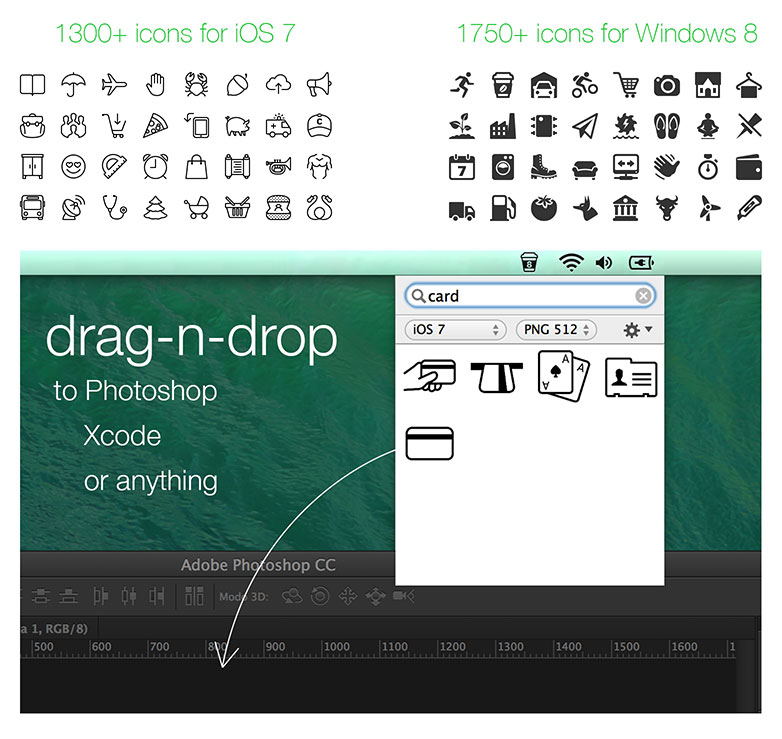Select the ATM card slot icon

pyautogui.click(x=497, y=376)
